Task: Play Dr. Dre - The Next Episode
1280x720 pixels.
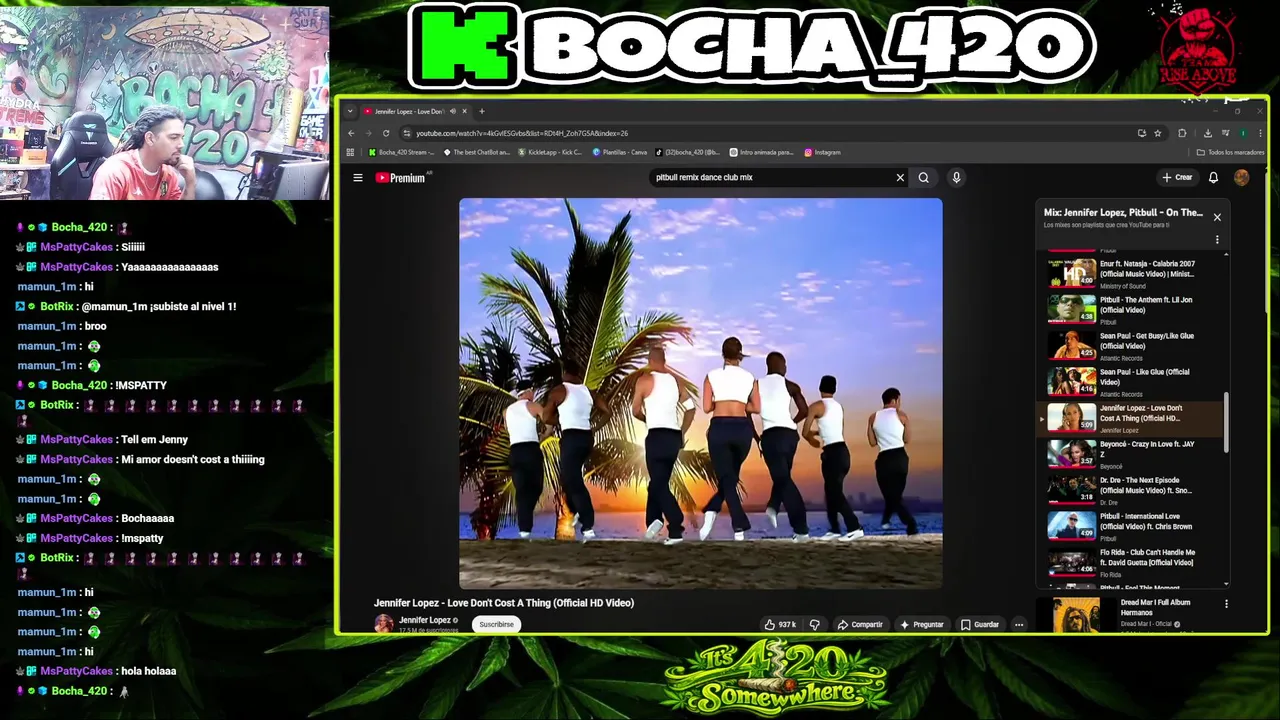Action: tap(1131, 490)
